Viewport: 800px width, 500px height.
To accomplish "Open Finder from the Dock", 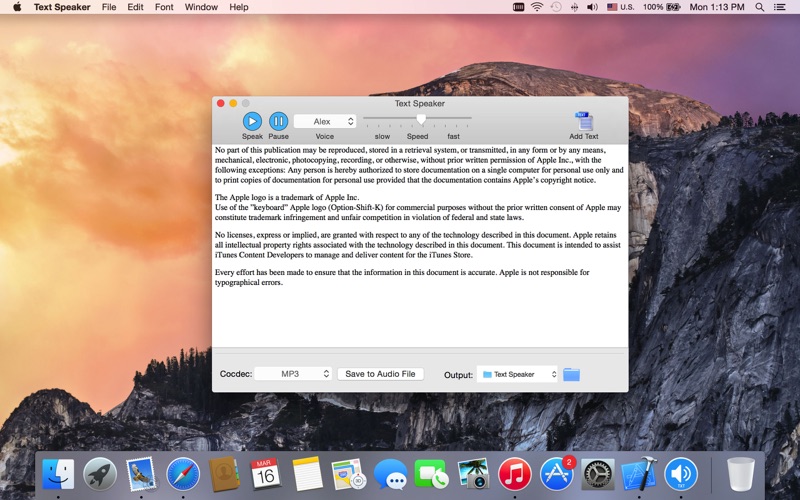I will tap(58, 474).
